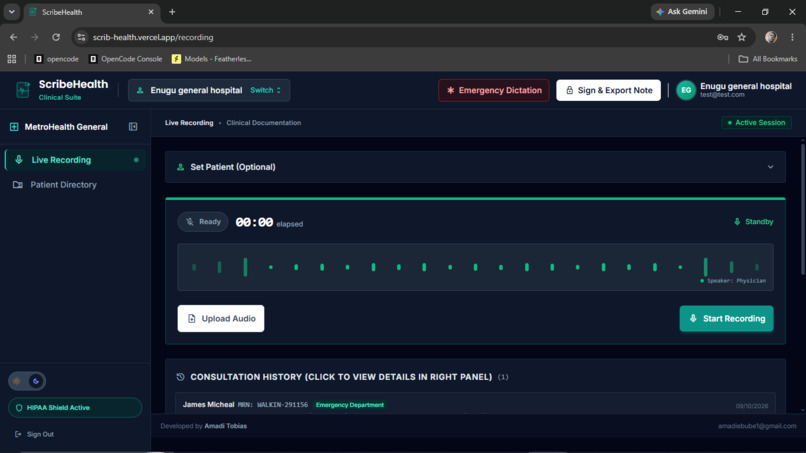
Task: Click the MetroHealth General plus icon
Action: 14,126
